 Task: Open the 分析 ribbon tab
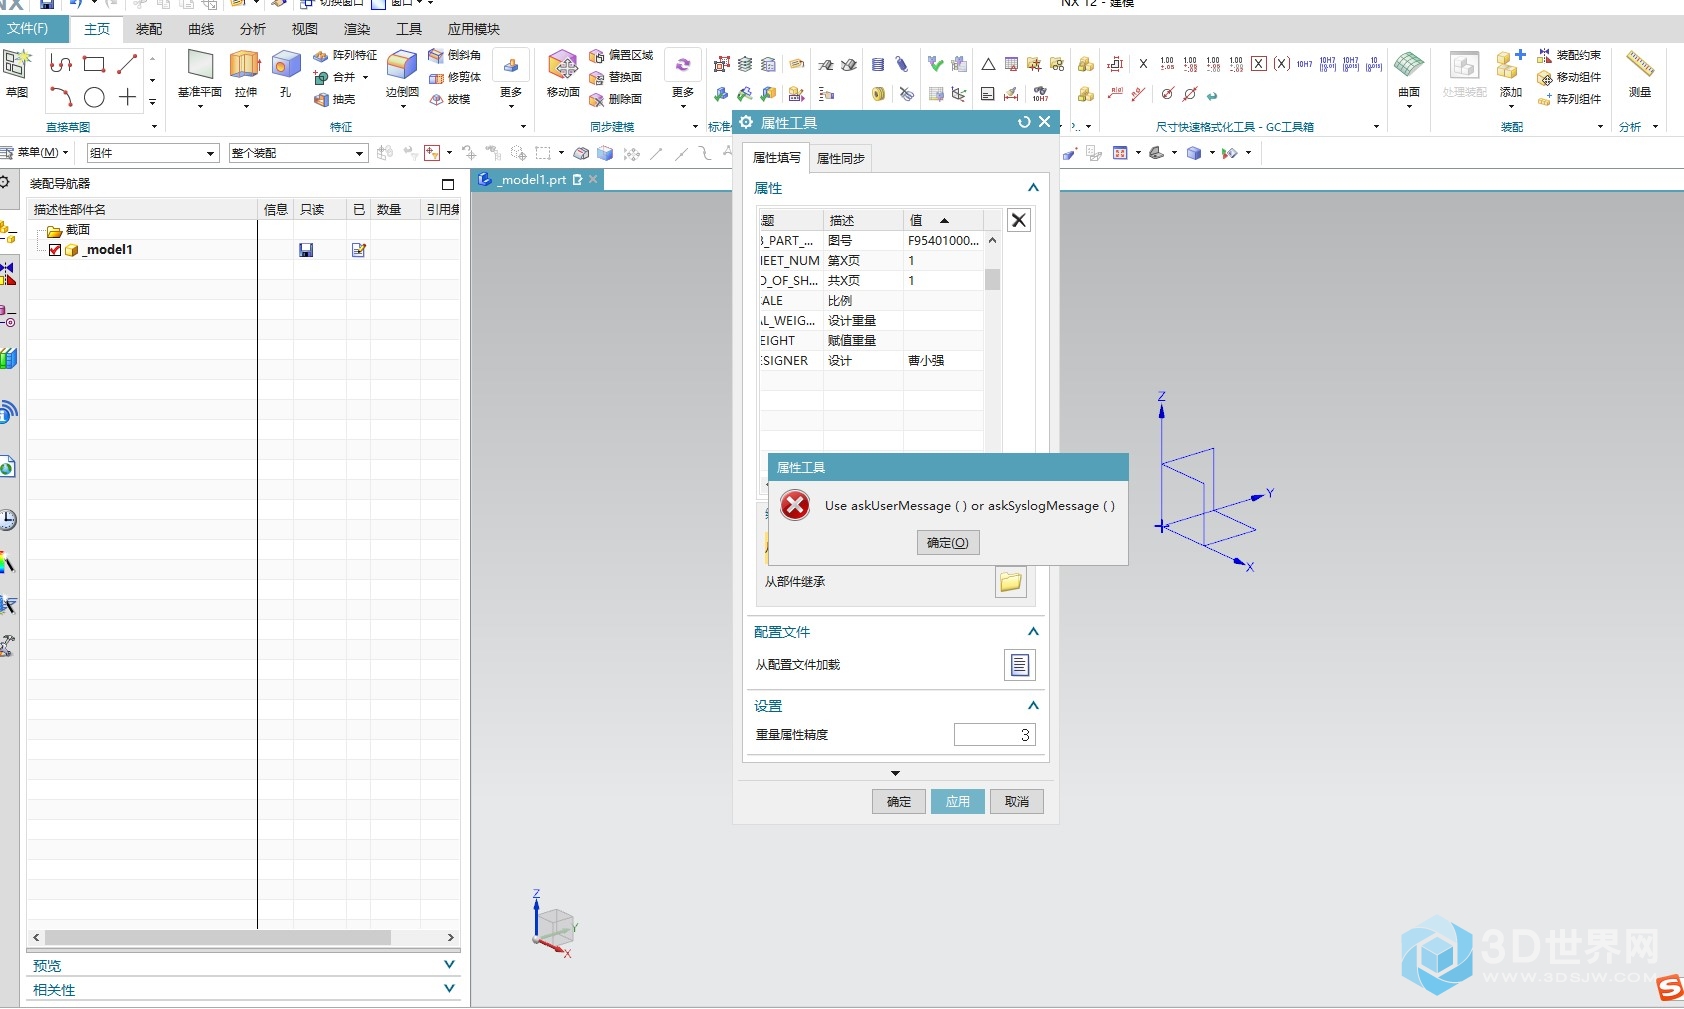[x=253, y=29]
